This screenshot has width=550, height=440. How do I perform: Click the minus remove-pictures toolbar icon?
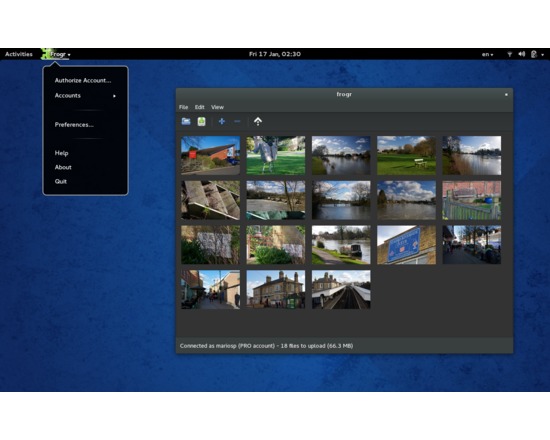(x=237, y=121)
